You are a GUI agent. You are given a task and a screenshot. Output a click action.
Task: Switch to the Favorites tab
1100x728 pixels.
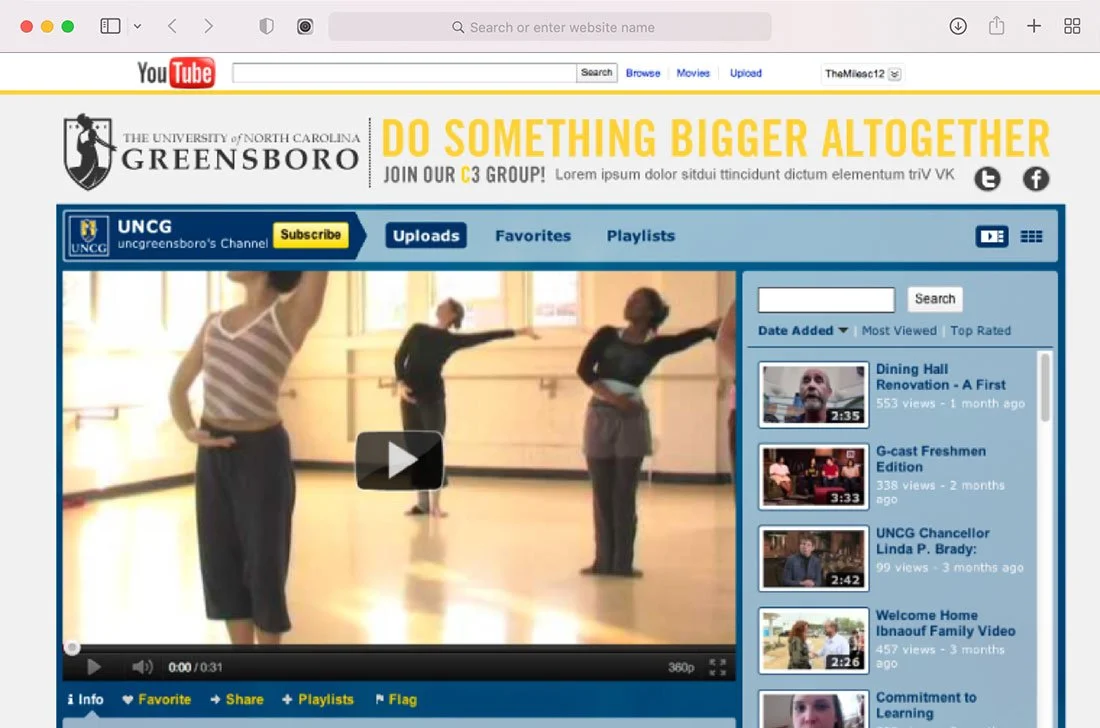[x=533, y=236]
